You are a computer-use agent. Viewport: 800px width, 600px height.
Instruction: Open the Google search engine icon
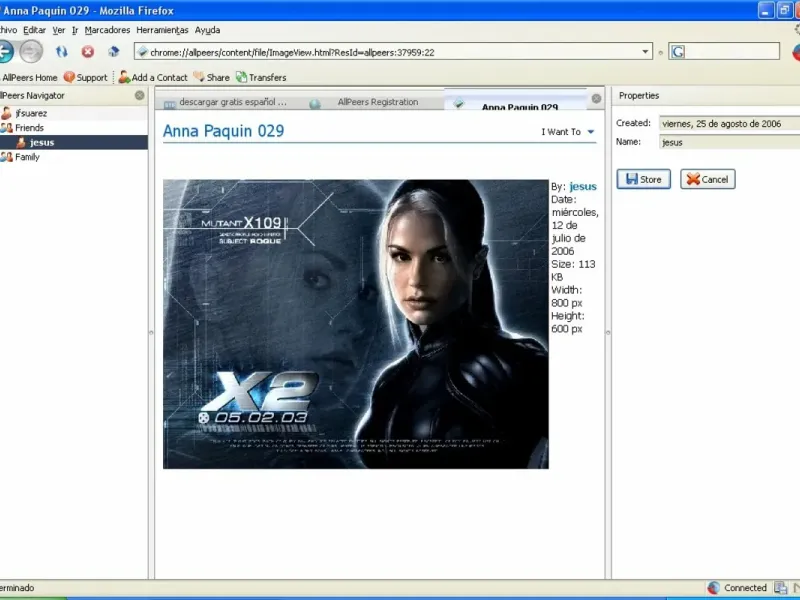tap(678, 52)
